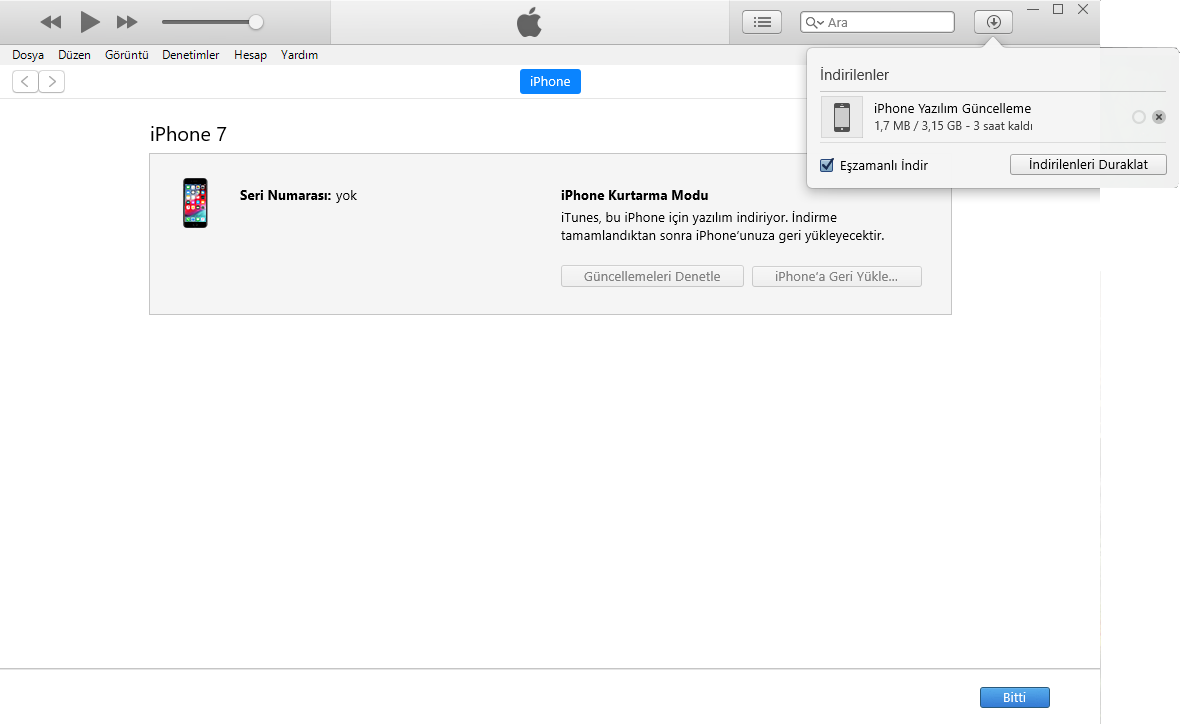Viewport: 1180px width, 724px height.
Task: Open the Düzen menu
Action: pos(75,55)
